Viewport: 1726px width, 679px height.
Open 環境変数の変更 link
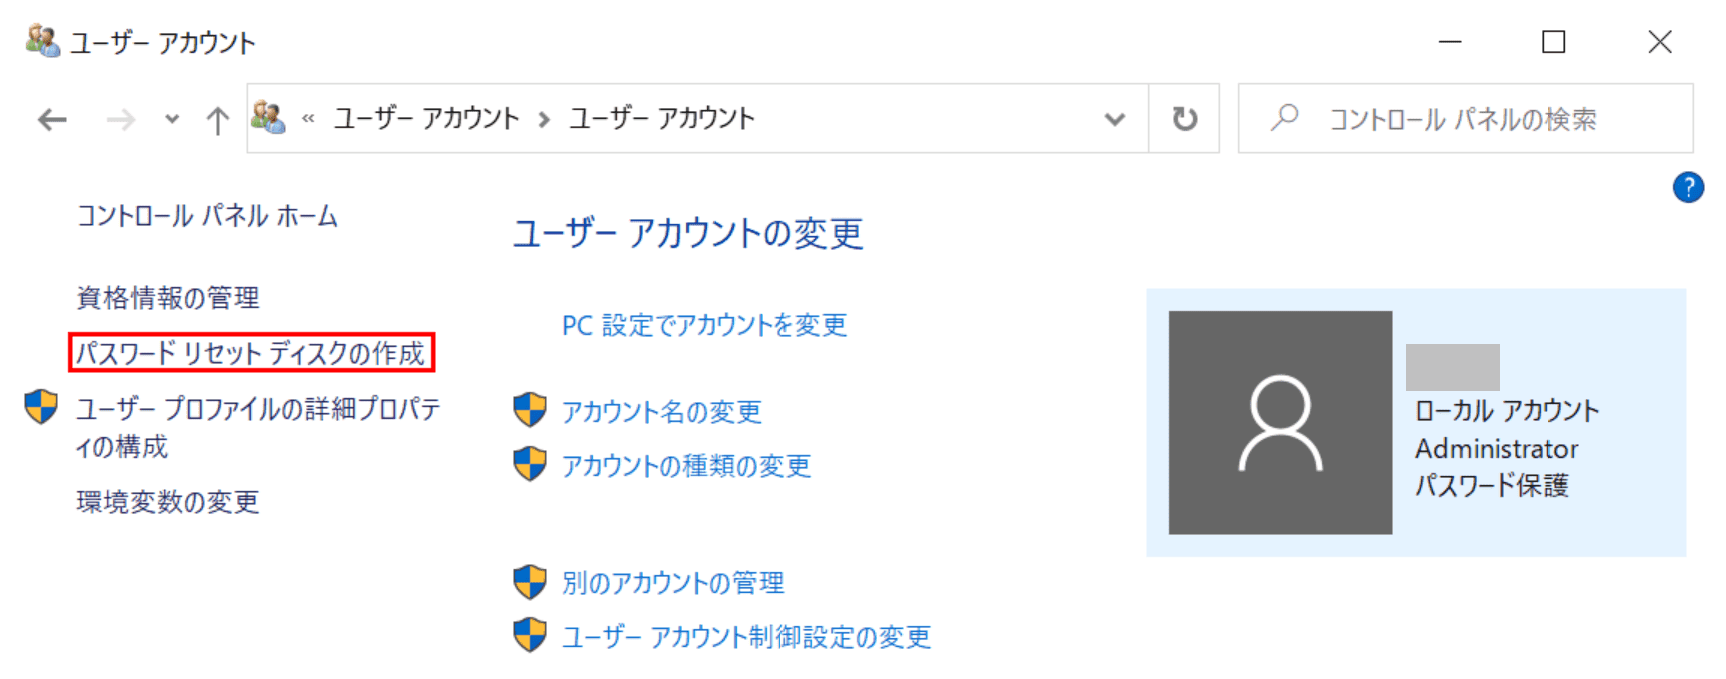click(x=168, y=502)
